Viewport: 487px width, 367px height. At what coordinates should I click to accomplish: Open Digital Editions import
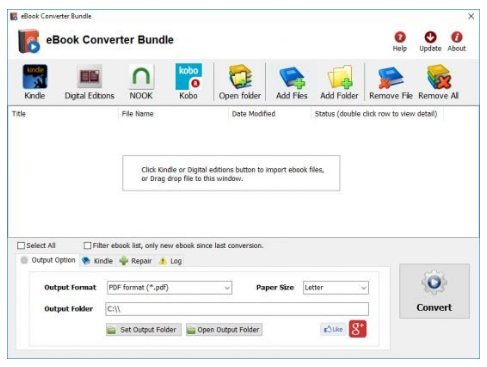89,82
